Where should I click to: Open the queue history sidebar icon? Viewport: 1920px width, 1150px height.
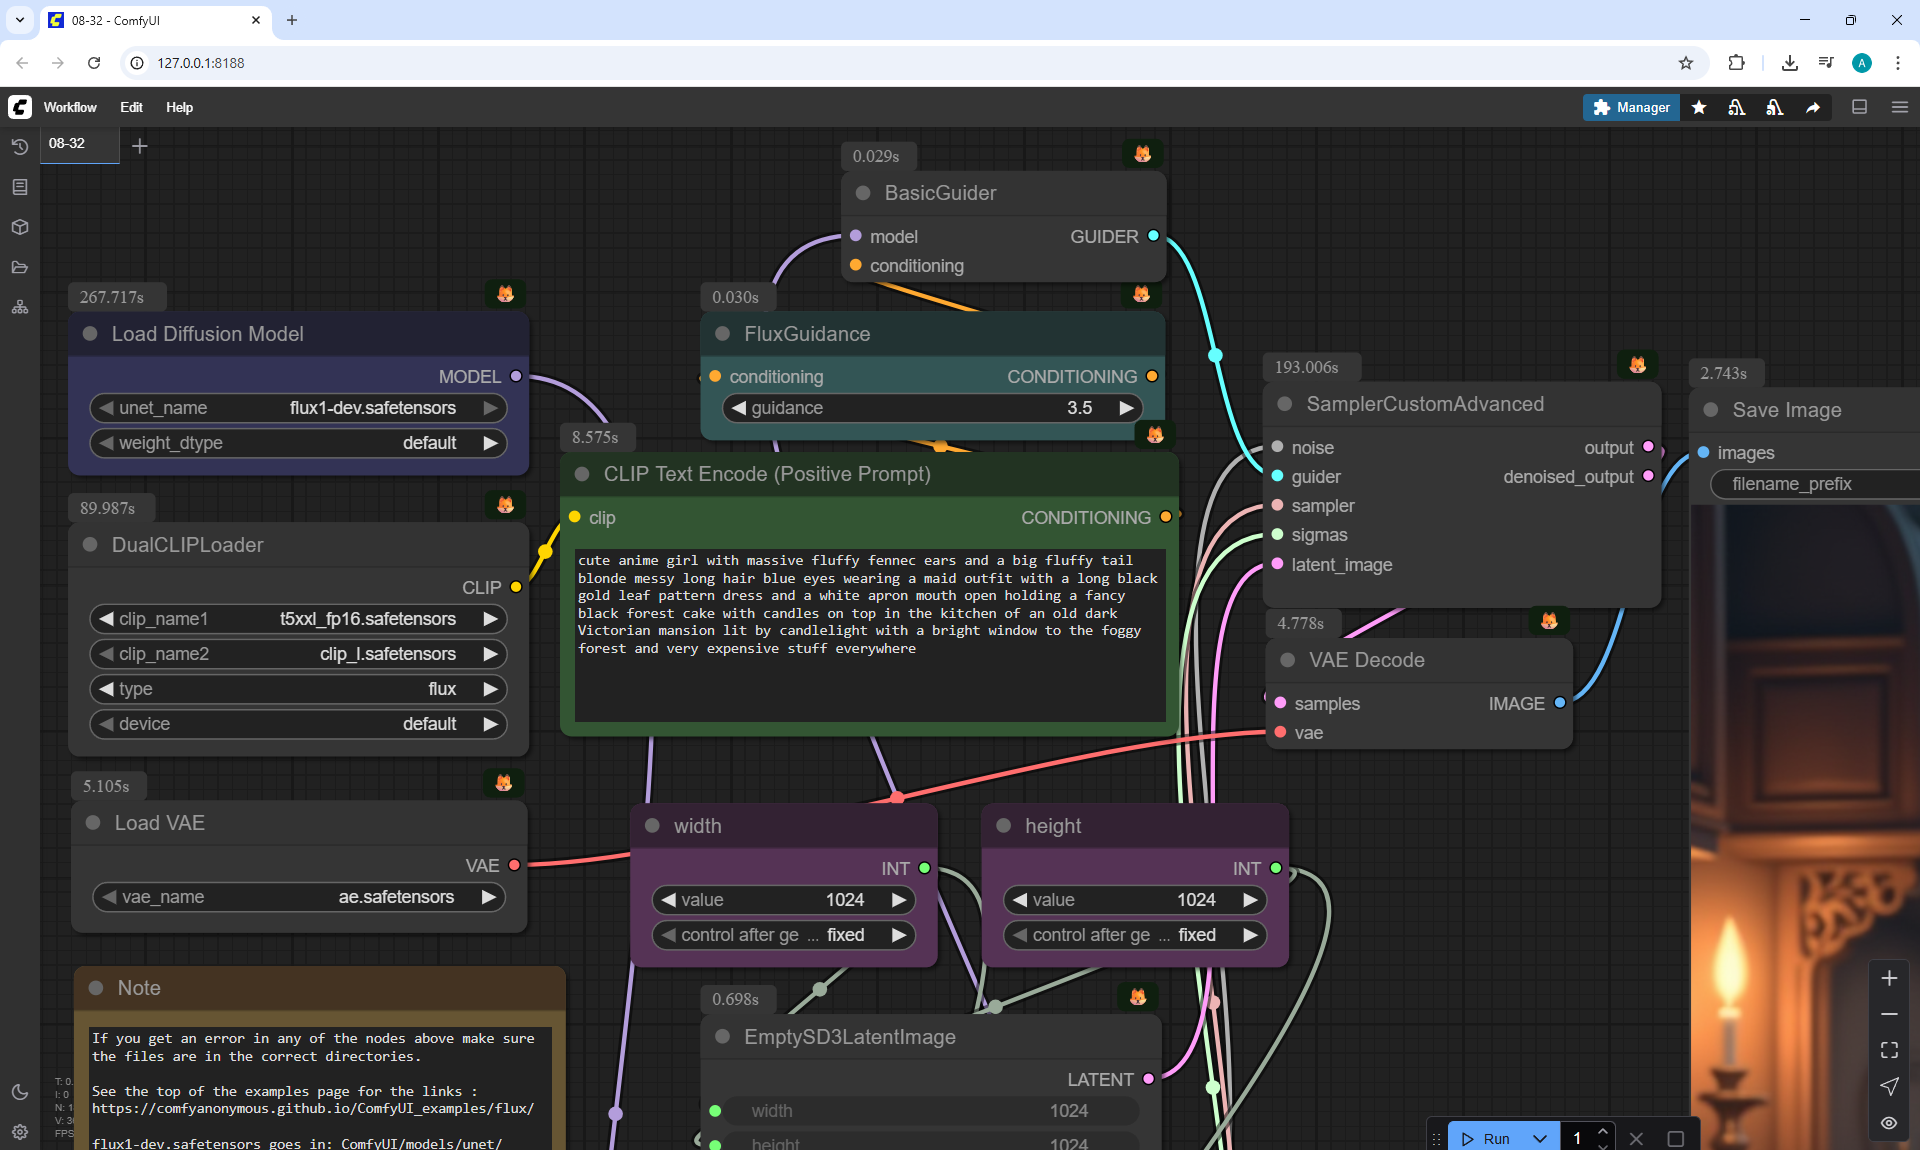(19, 147)
